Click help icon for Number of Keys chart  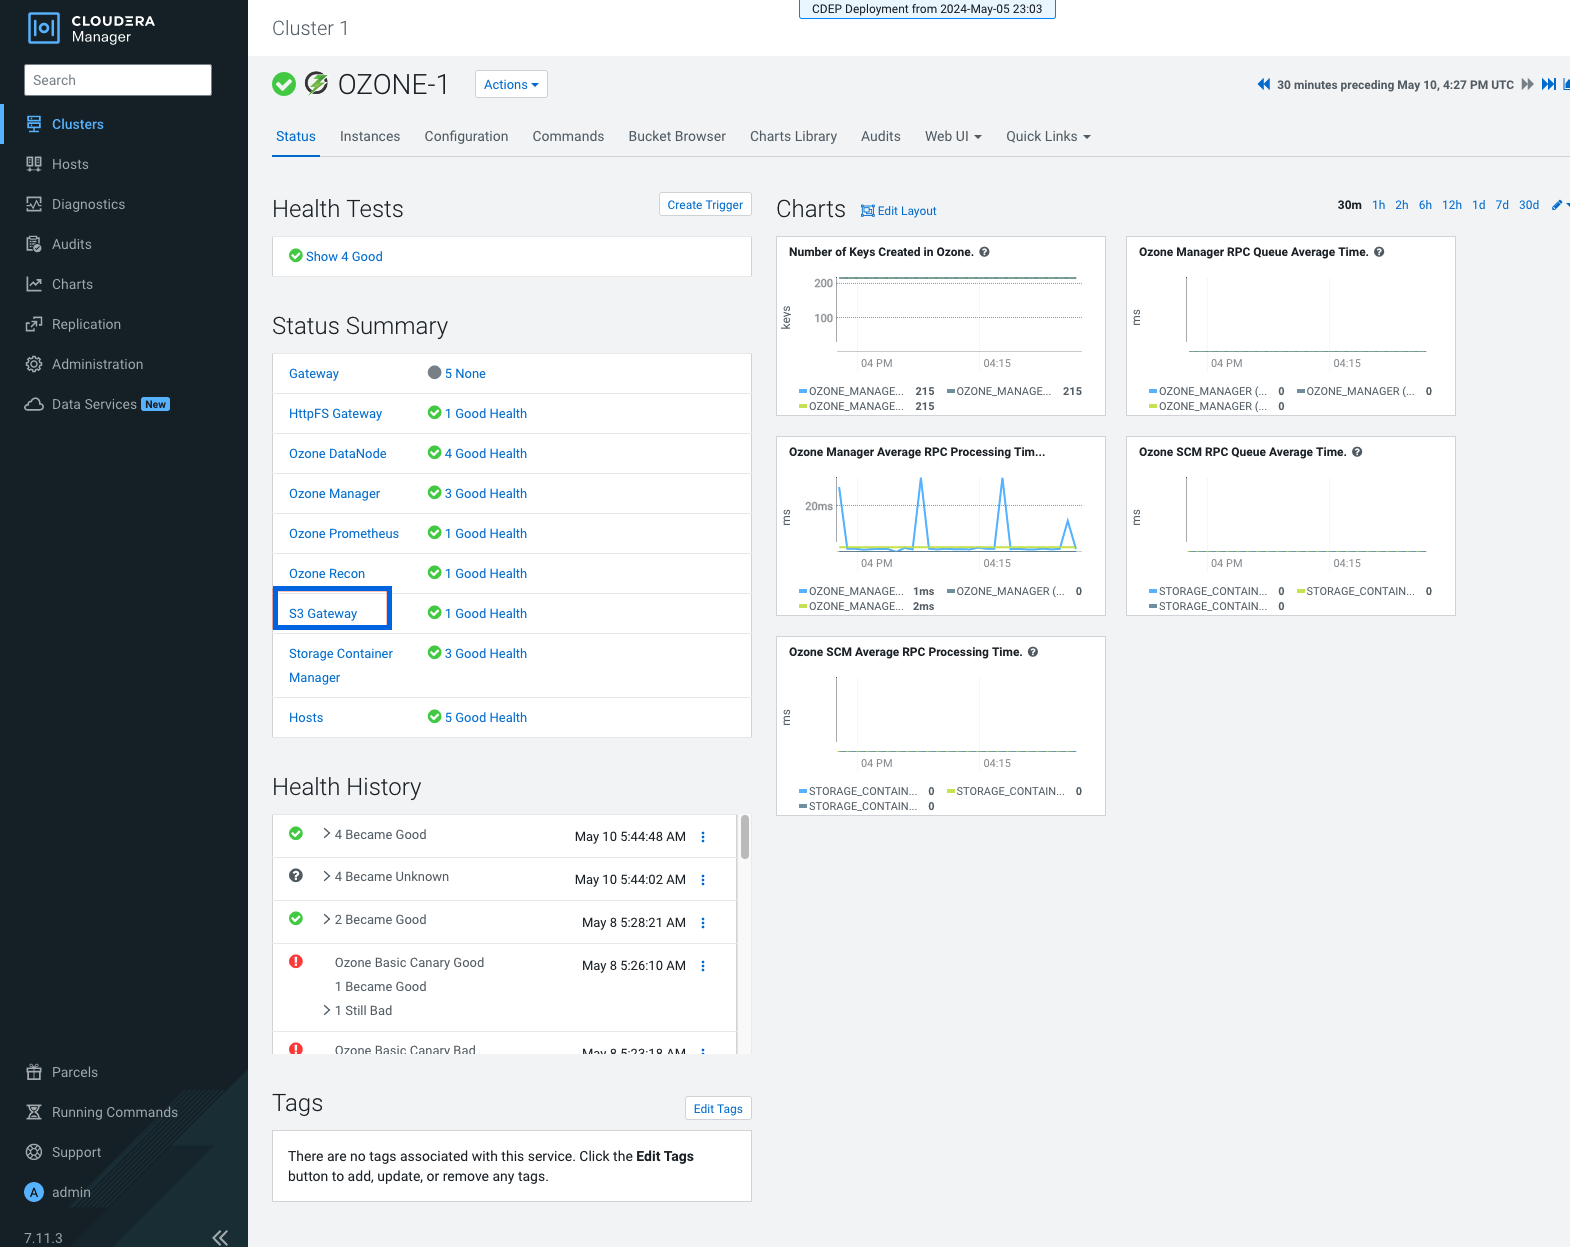click(x=984, y=252)
